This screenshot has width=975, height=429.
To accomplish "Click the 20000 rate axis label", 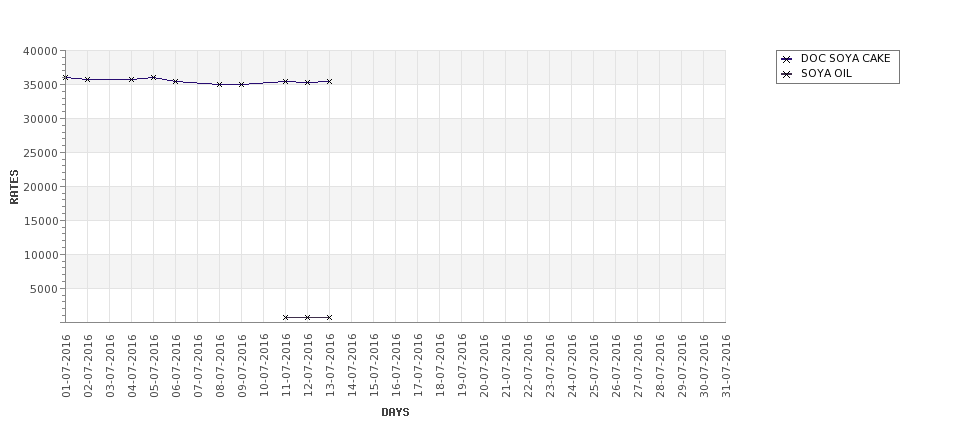I will (40, 187).
